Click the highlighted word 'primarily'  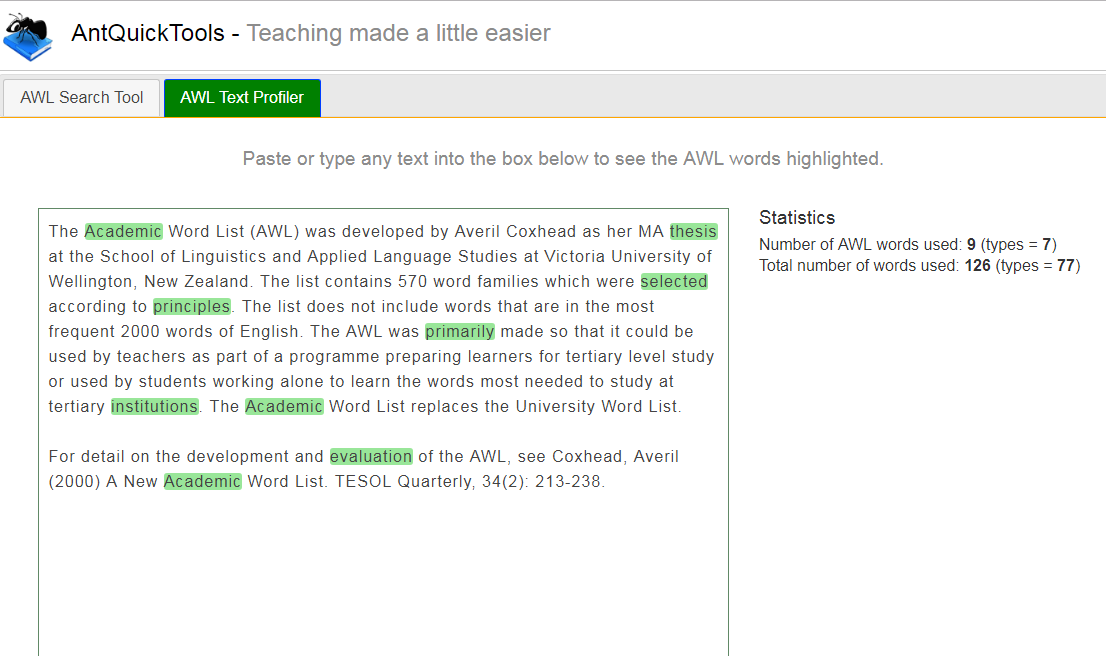coord(459,332)
